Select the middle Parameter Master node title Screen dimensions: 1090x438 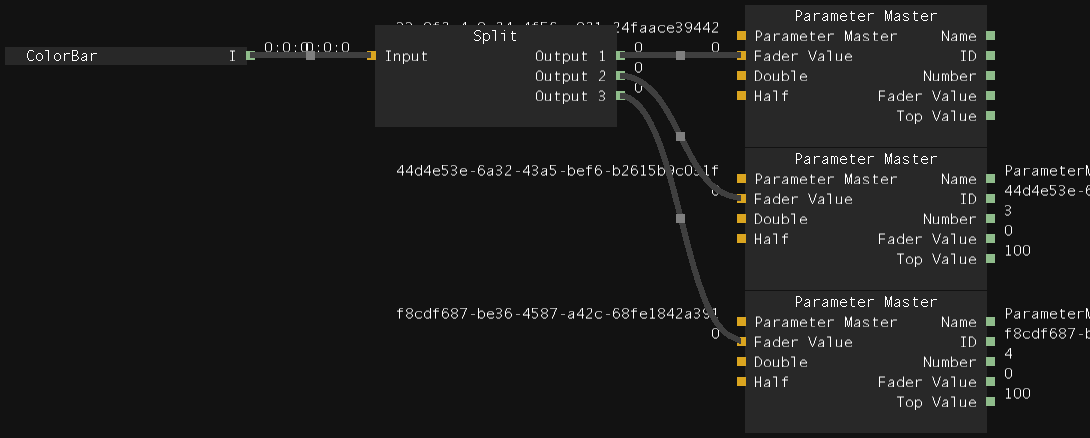tap(866, 159)
